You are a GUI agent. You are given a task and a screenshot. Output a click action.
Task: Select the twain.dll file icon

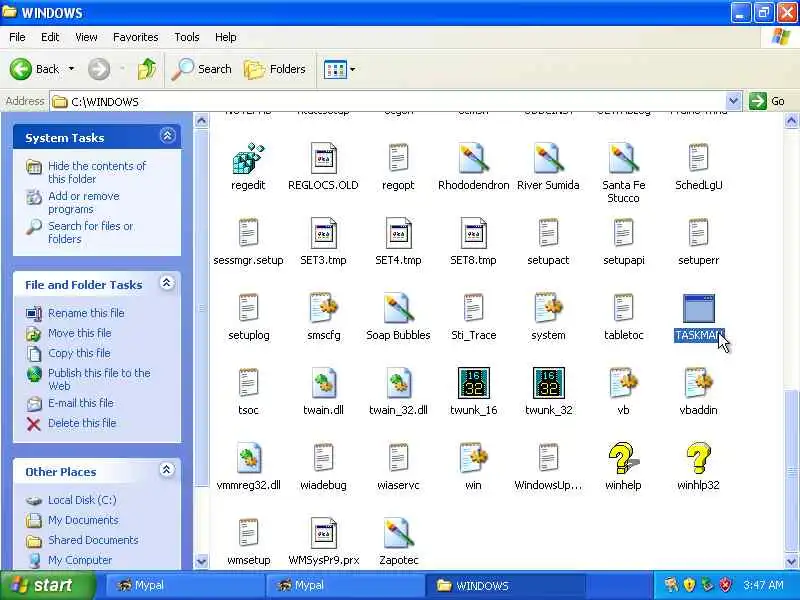click(x=323, y=383)
